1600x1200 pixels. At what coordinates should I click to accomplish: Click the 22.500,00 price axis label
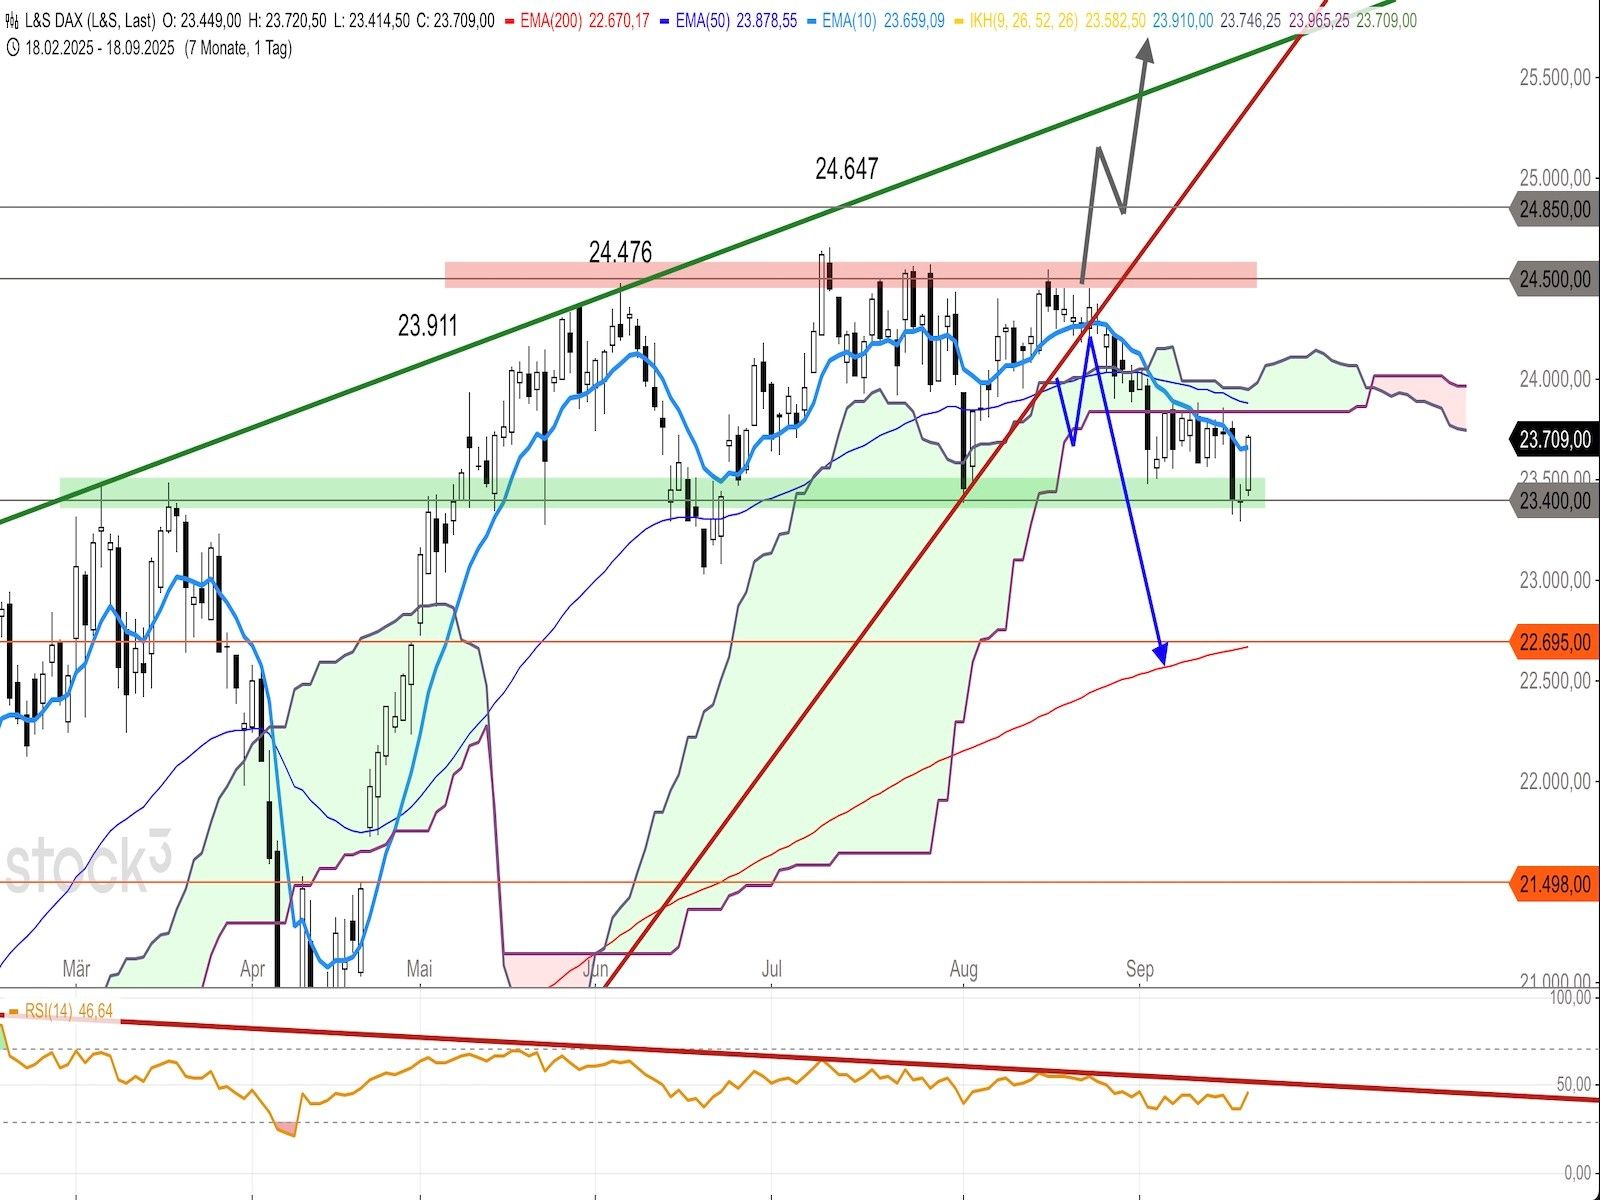[1555, 681]
